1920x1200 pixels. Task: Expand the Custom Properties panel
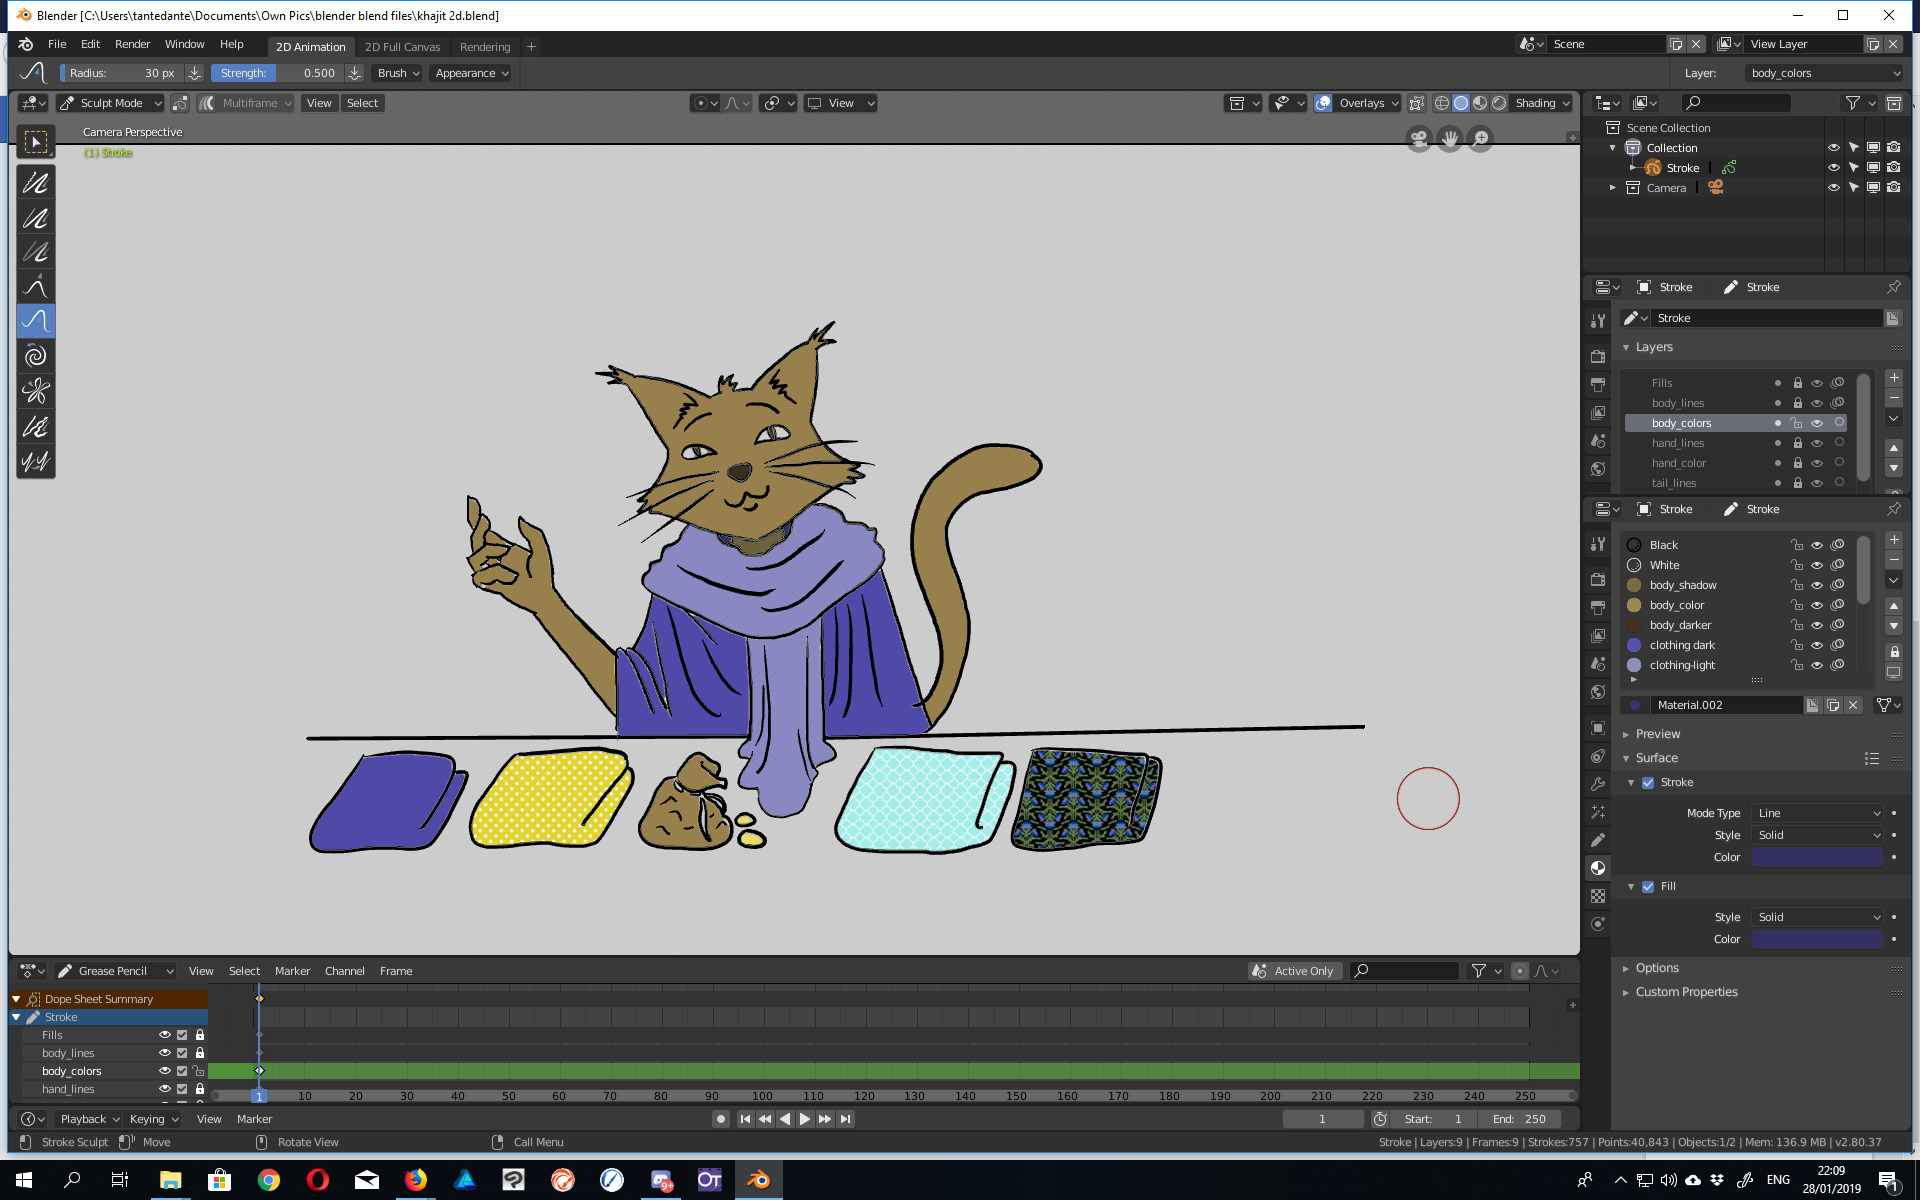(x=1686, y=992)
